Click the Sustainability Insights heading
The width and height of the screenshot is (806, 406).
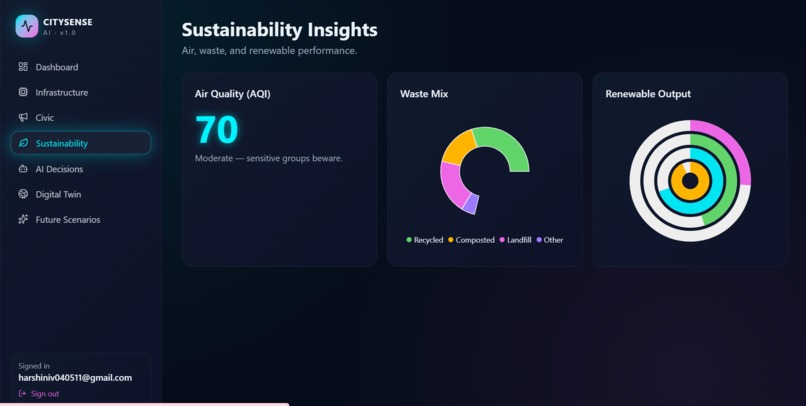(x=280, y=30)
